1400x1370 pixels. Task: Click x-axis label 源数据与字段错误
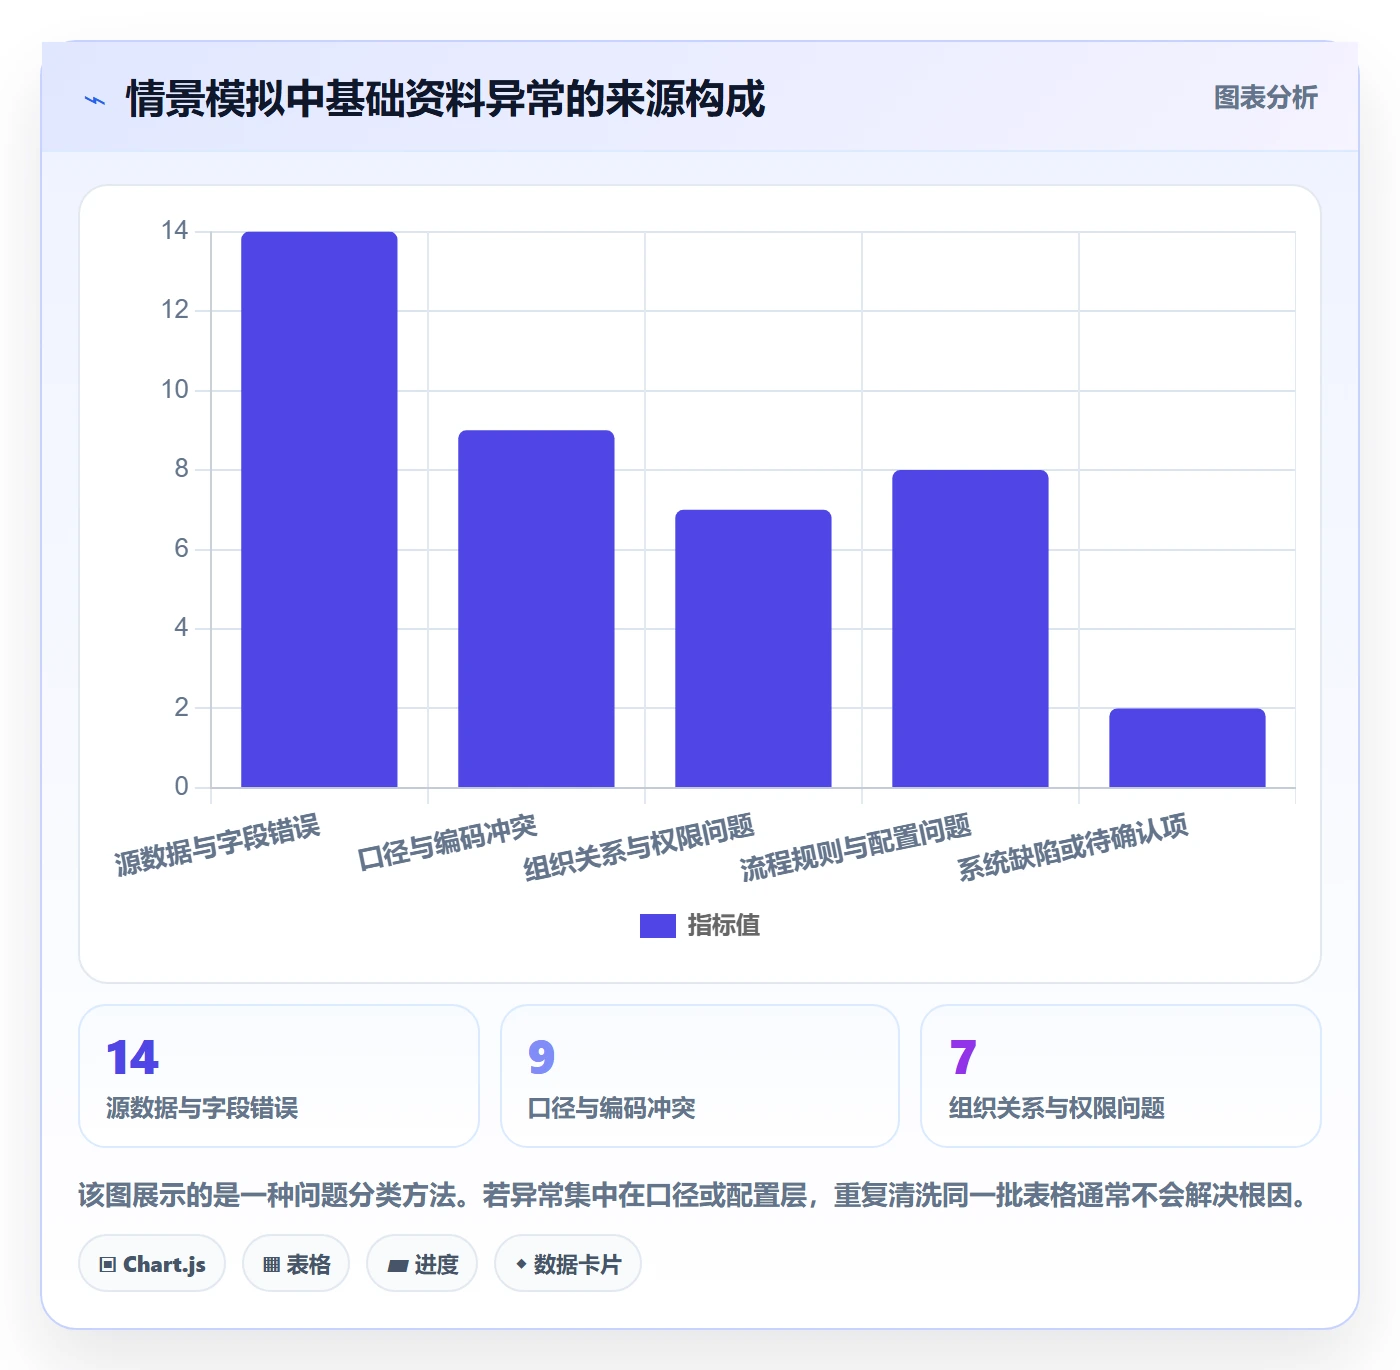point(217,845)
